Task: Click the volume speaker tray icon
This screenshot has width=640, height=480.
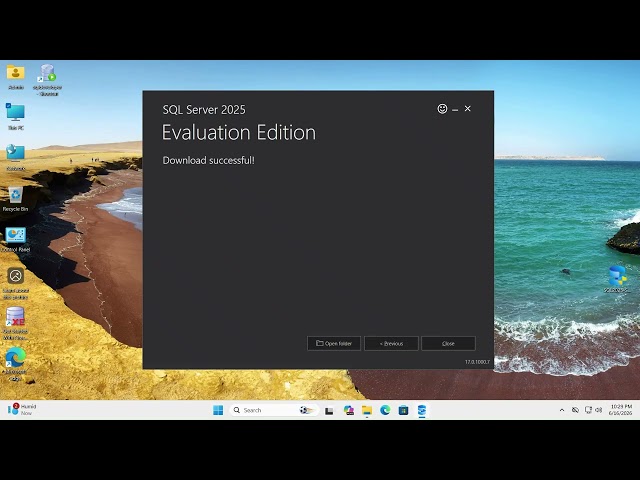Action: click(599, 410)
